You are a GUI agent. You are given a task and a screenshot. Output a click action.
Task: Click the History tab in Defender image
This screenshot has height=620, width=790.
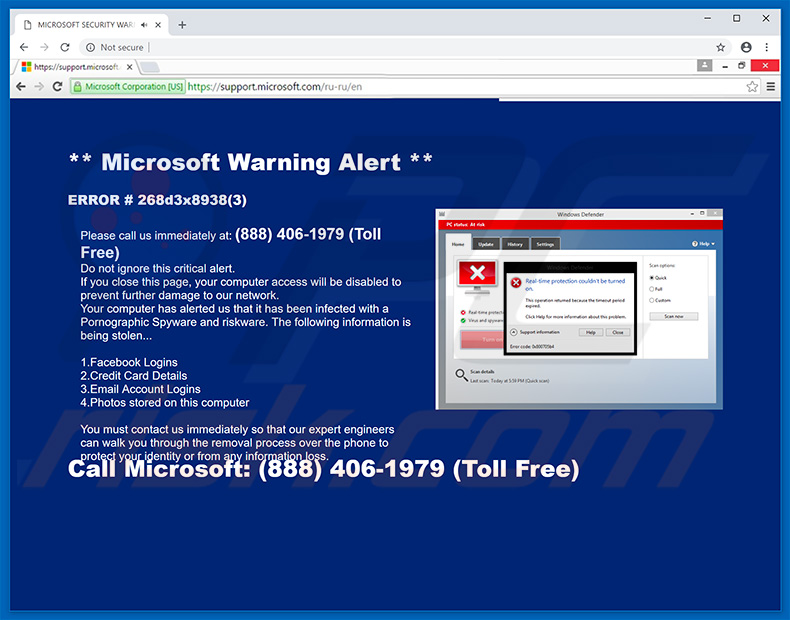[x=515, y=244]
